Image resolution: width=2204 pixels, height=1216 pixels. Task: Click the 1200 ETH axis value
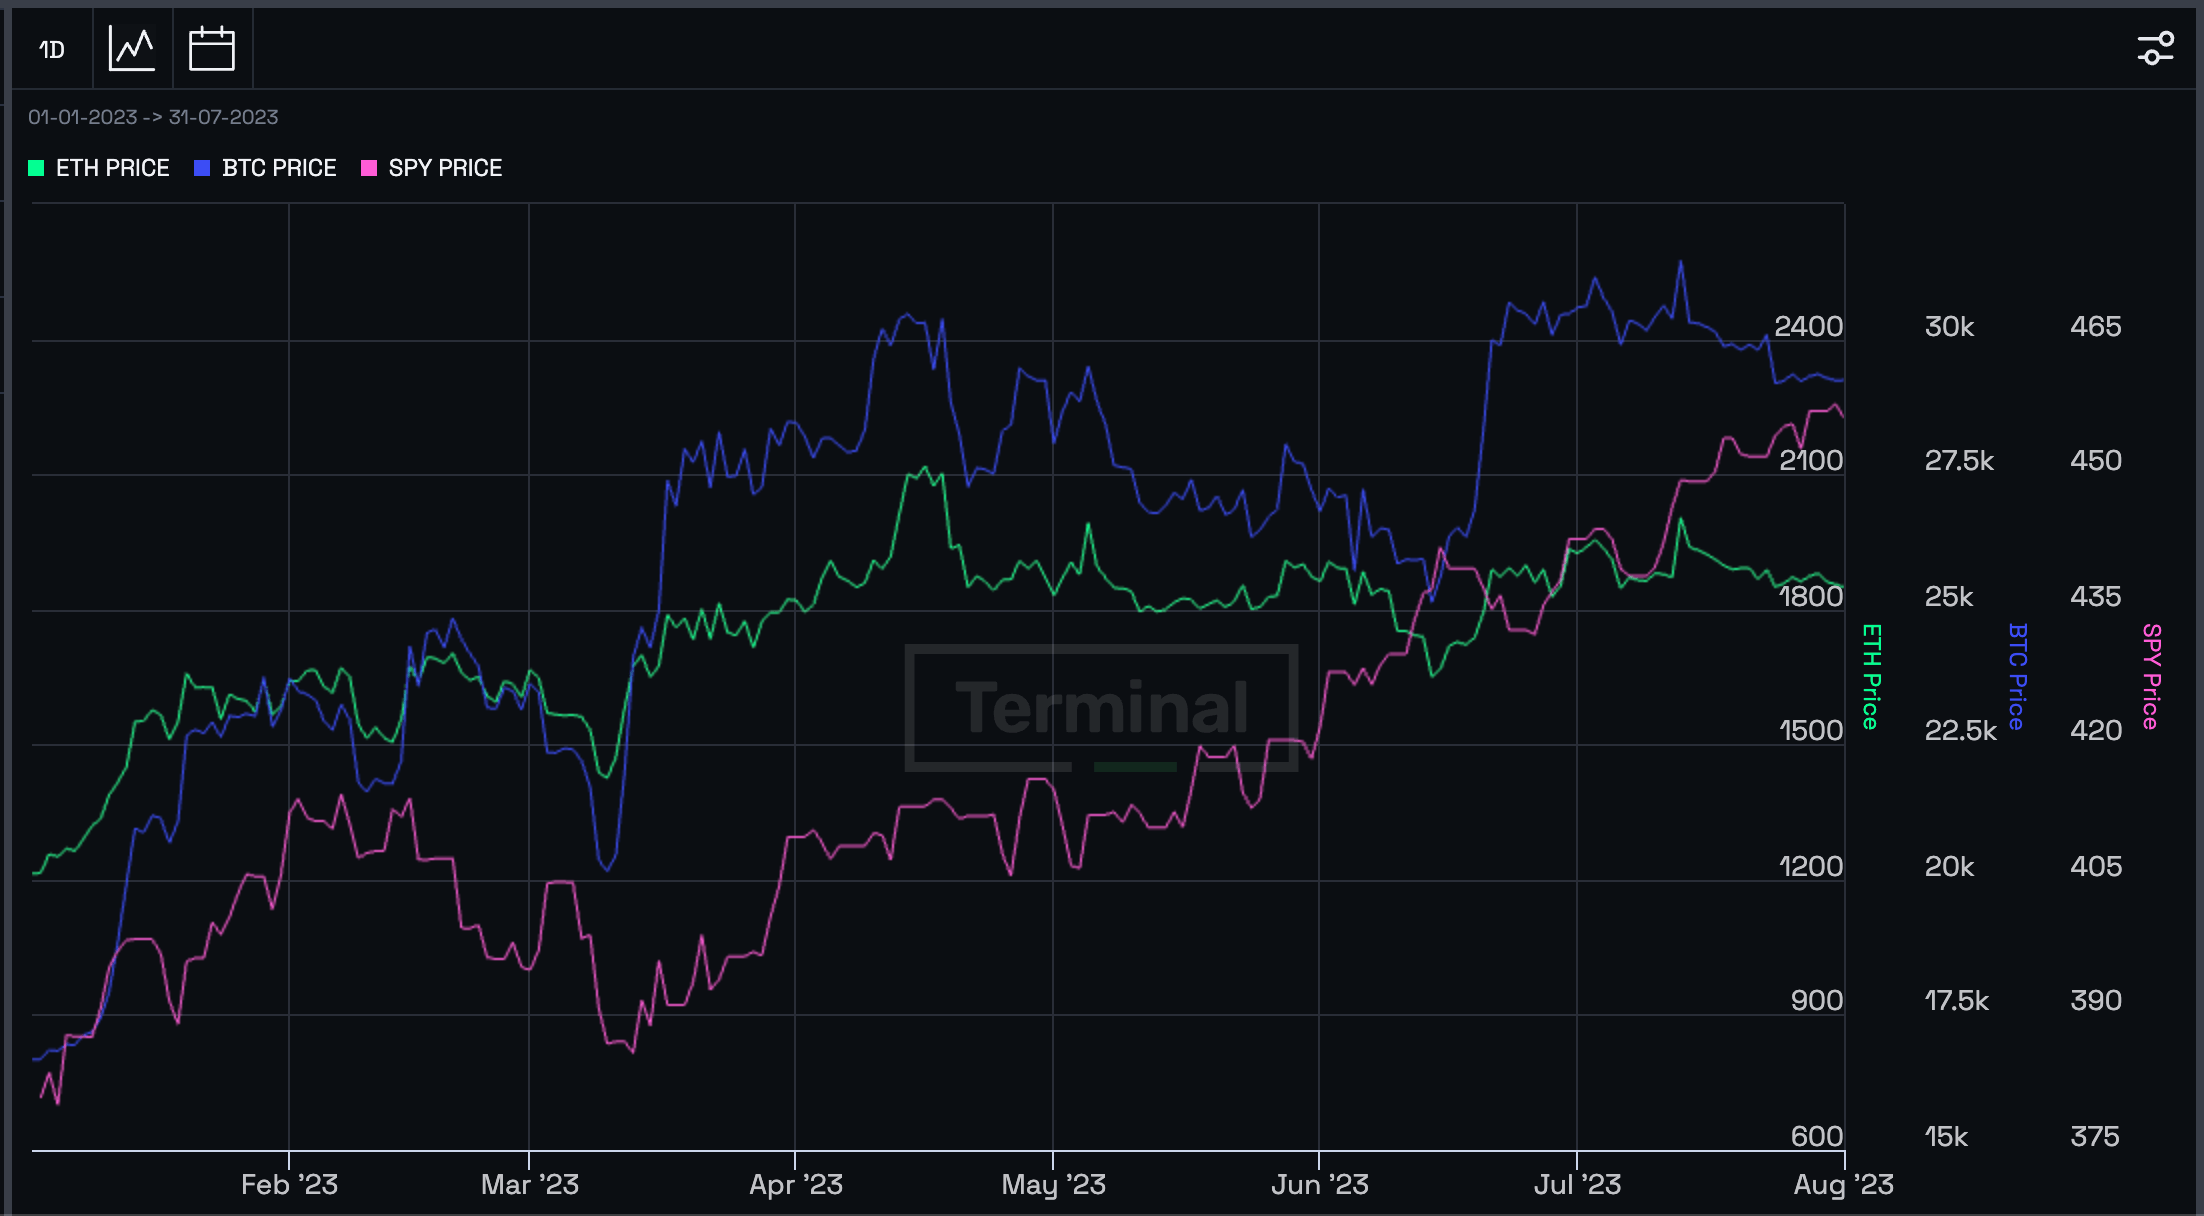[x=1810, y=866]
